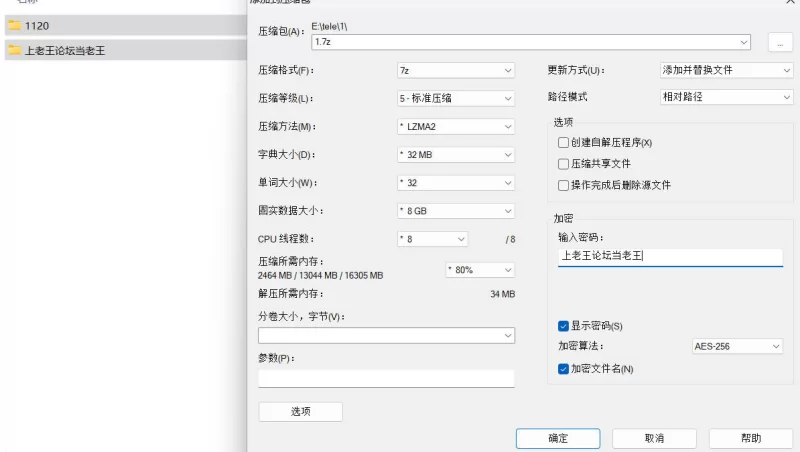Expand the 压缩等级 dropdown
800x452 pixels.
pyautogui.click(x=455, y=99)
